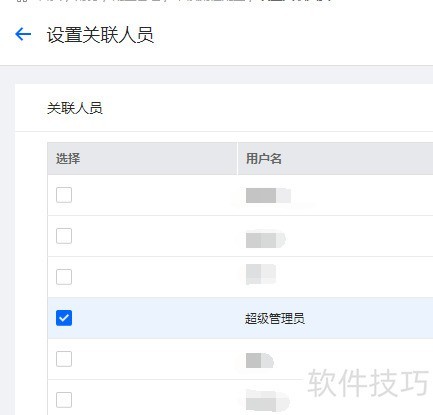
Task: Enable the checkbox below the 超级管理员 row
Action: (x=64, y=359)
